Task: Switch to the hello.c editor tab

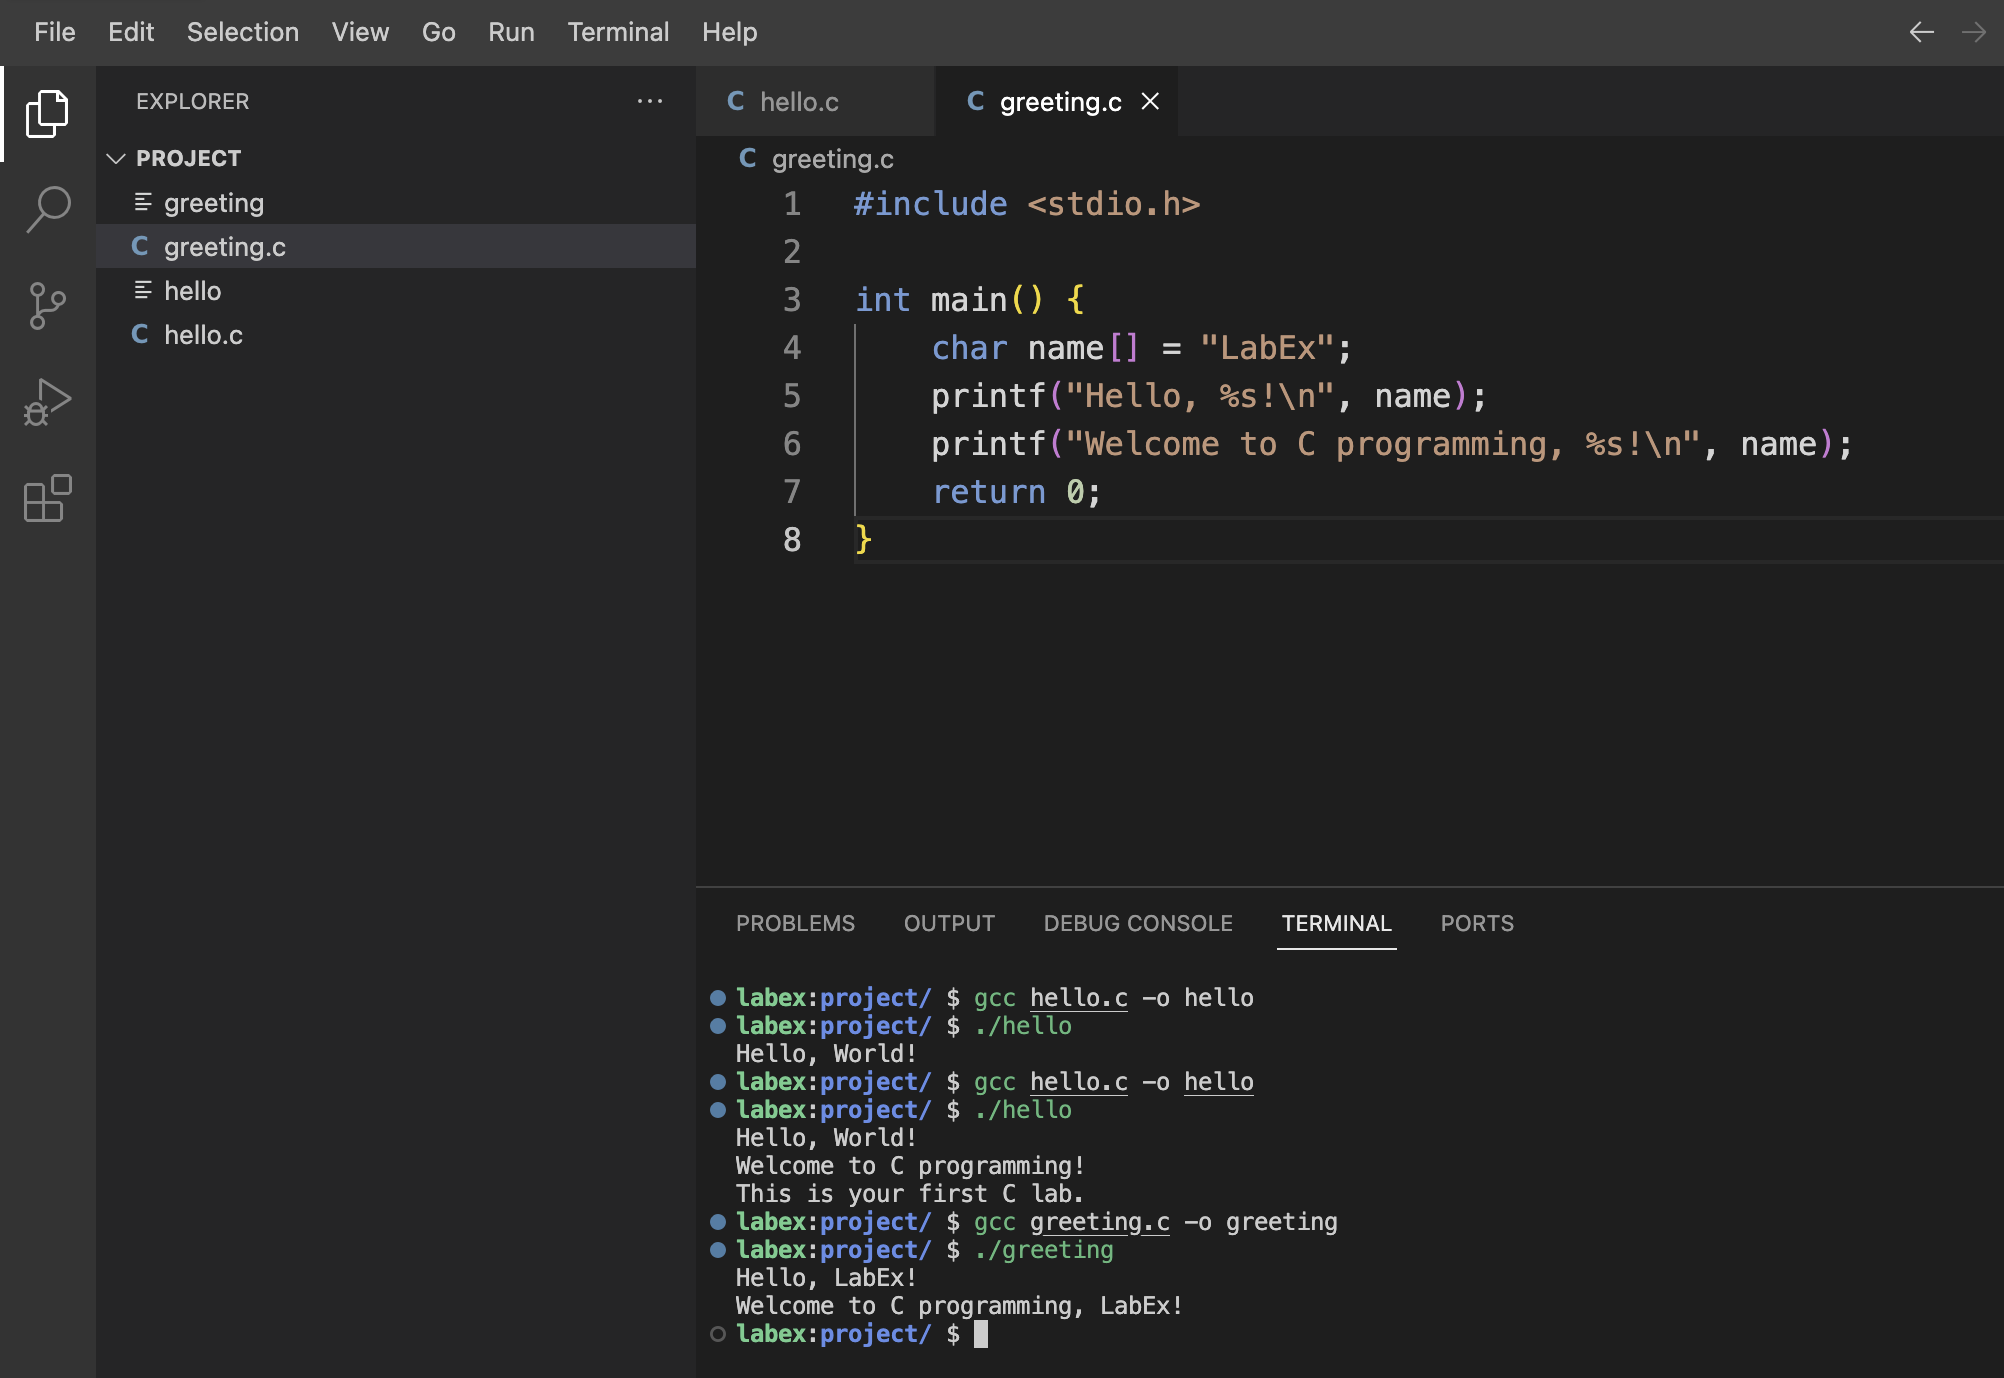Action: click(x=798, y=102)
